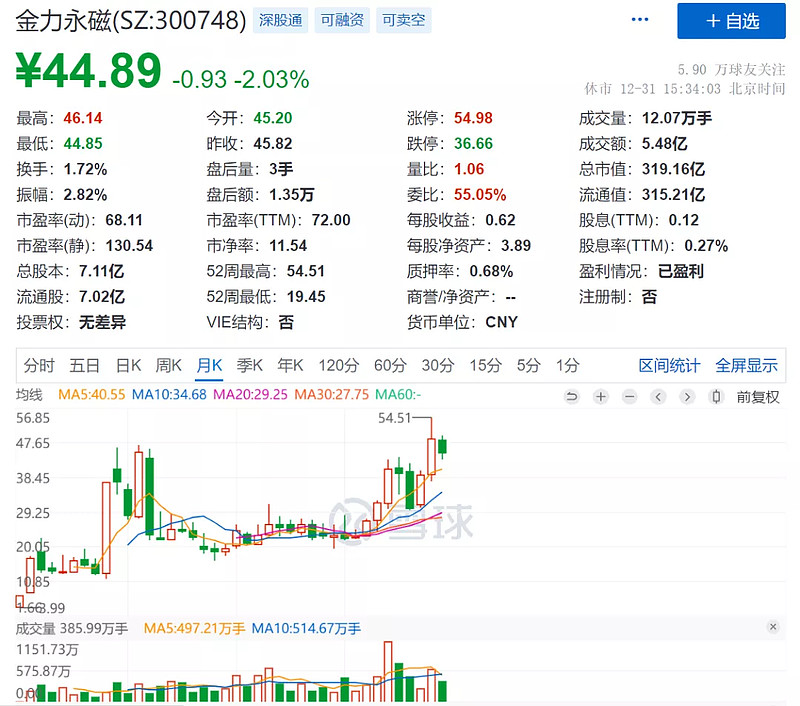Click the 5.90 万球友关注 followers text
The height and width of the screenshot is (706, 800).
(731, 69)
